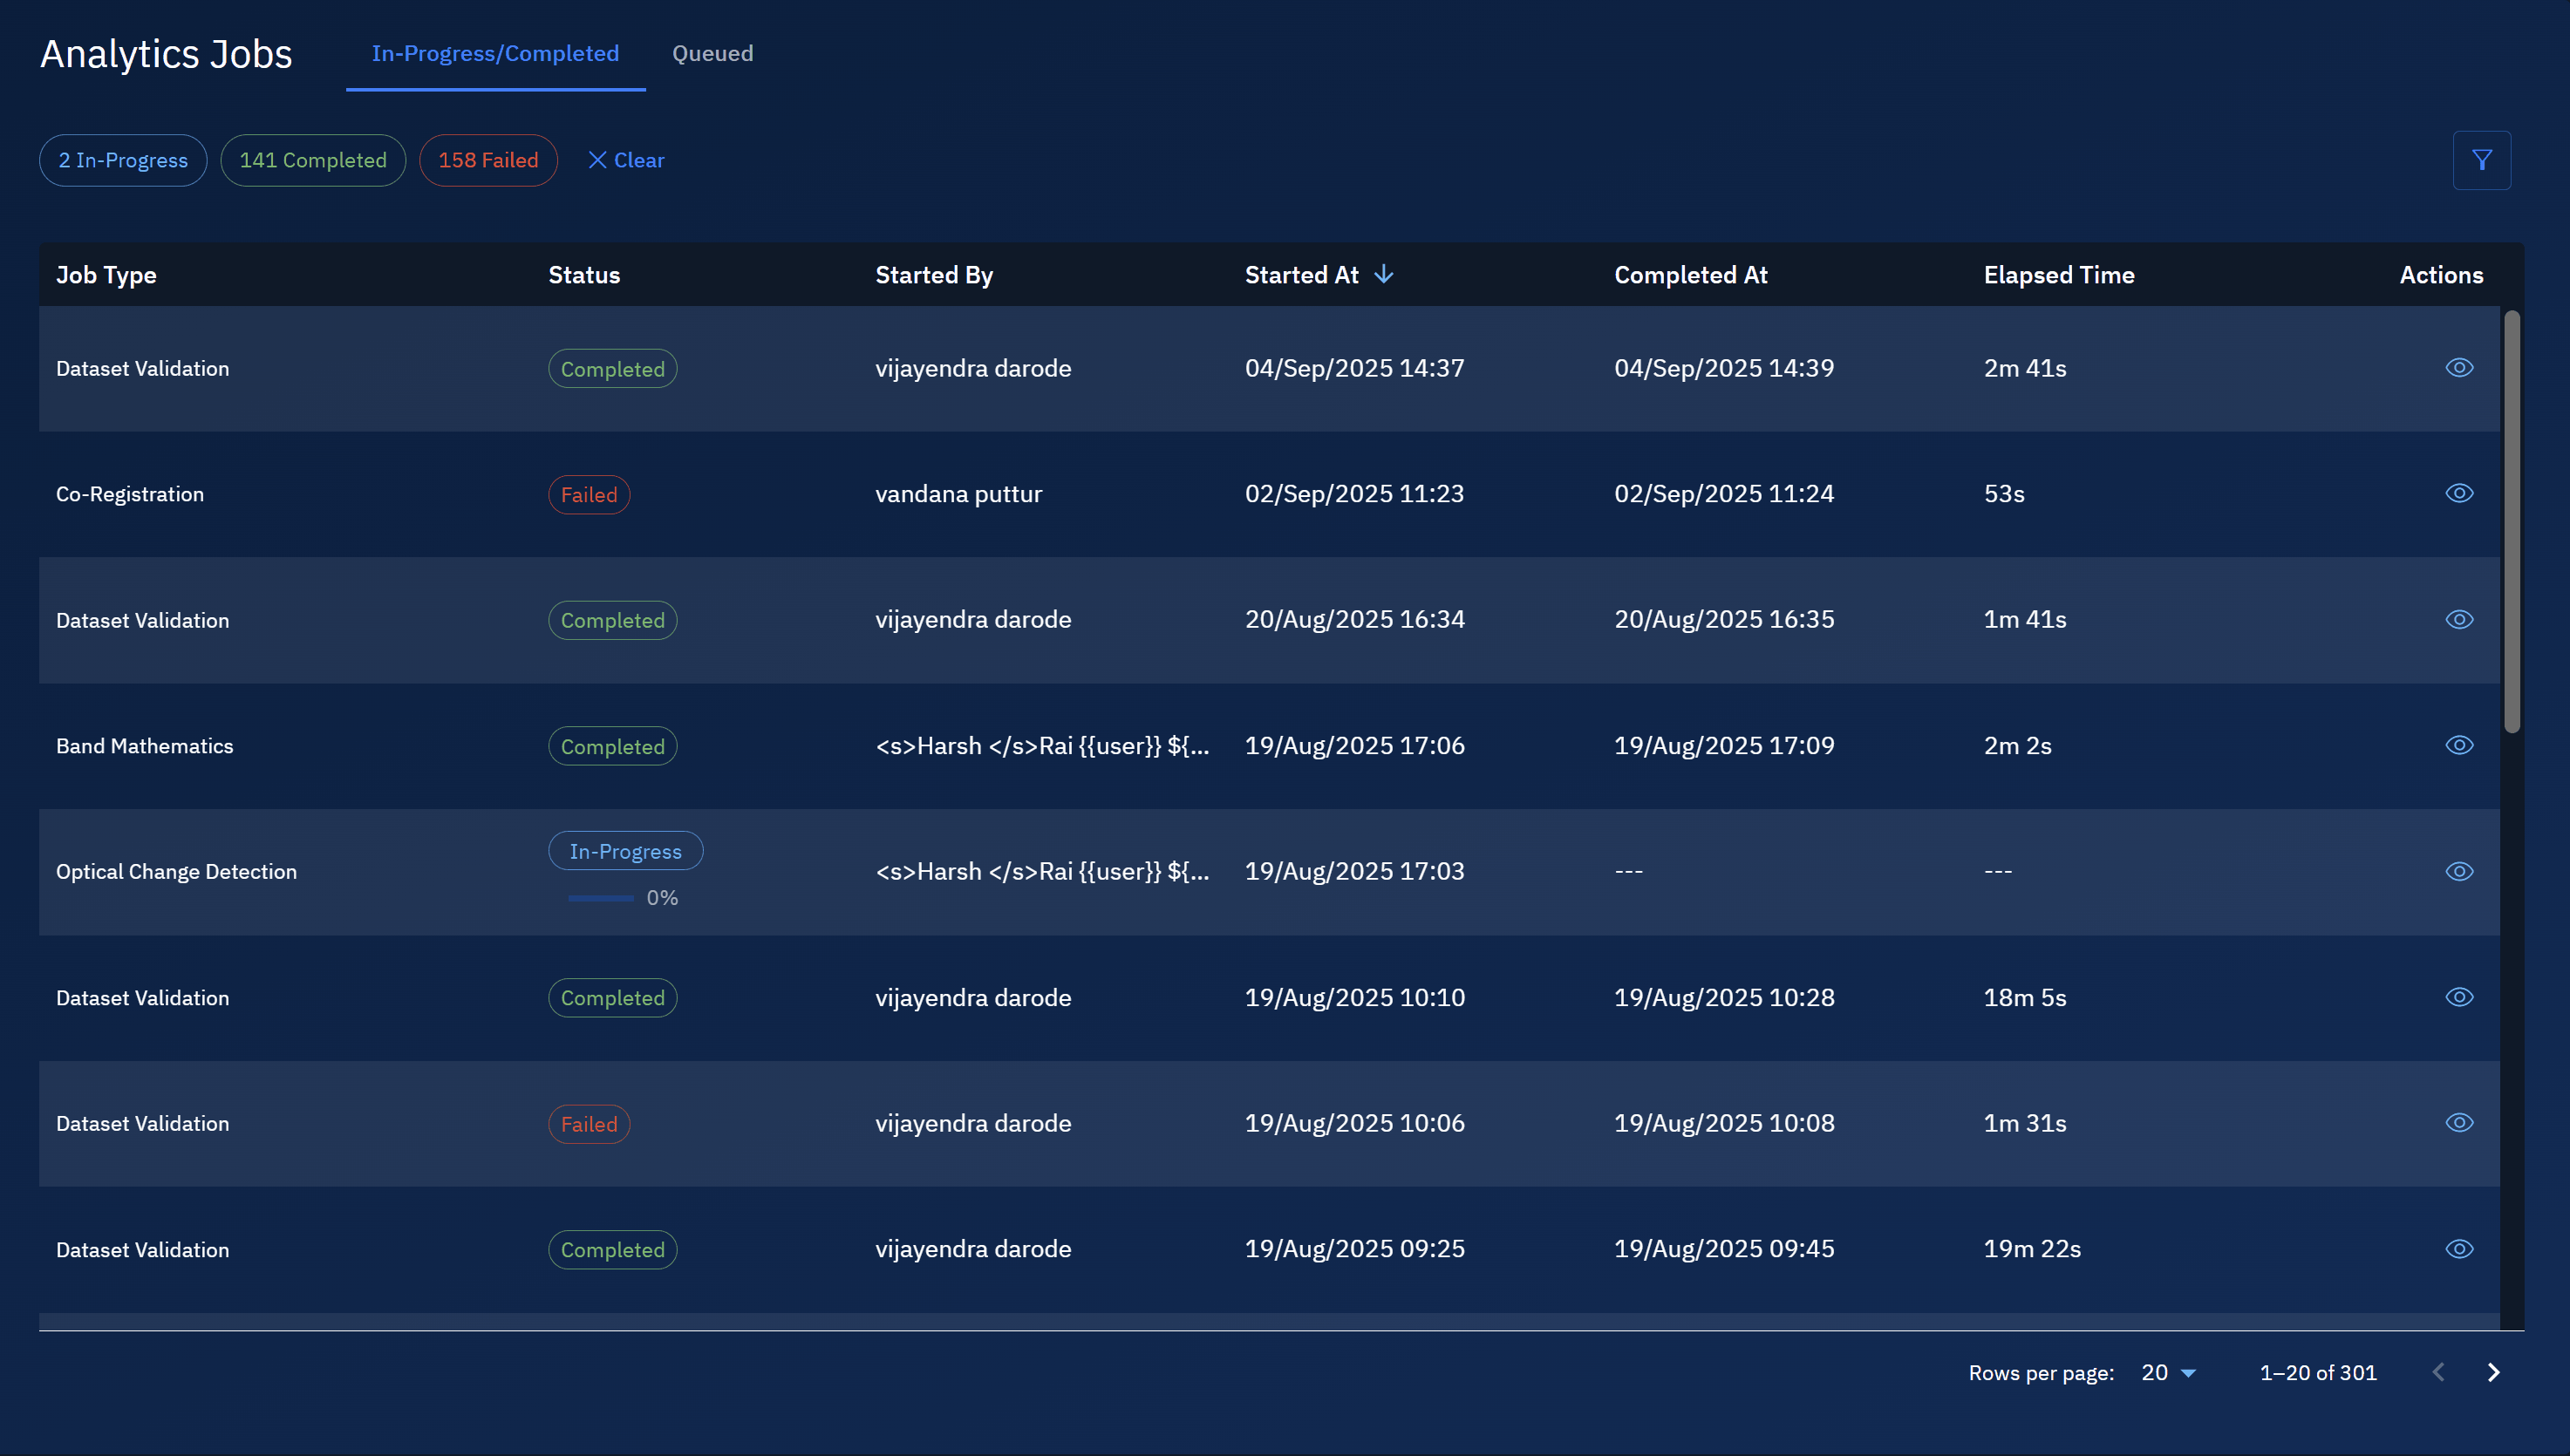This screenshot has height=1456, width=2570.
Task: Select the In-Progress/Completed tab
Action: tap(495, 54)
